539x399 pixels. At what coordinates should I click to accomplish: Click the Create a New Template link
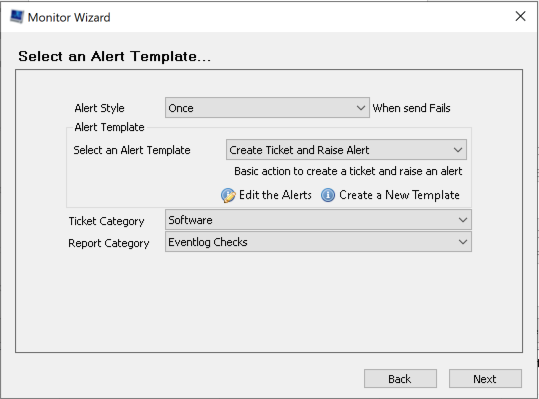point(399,195)
